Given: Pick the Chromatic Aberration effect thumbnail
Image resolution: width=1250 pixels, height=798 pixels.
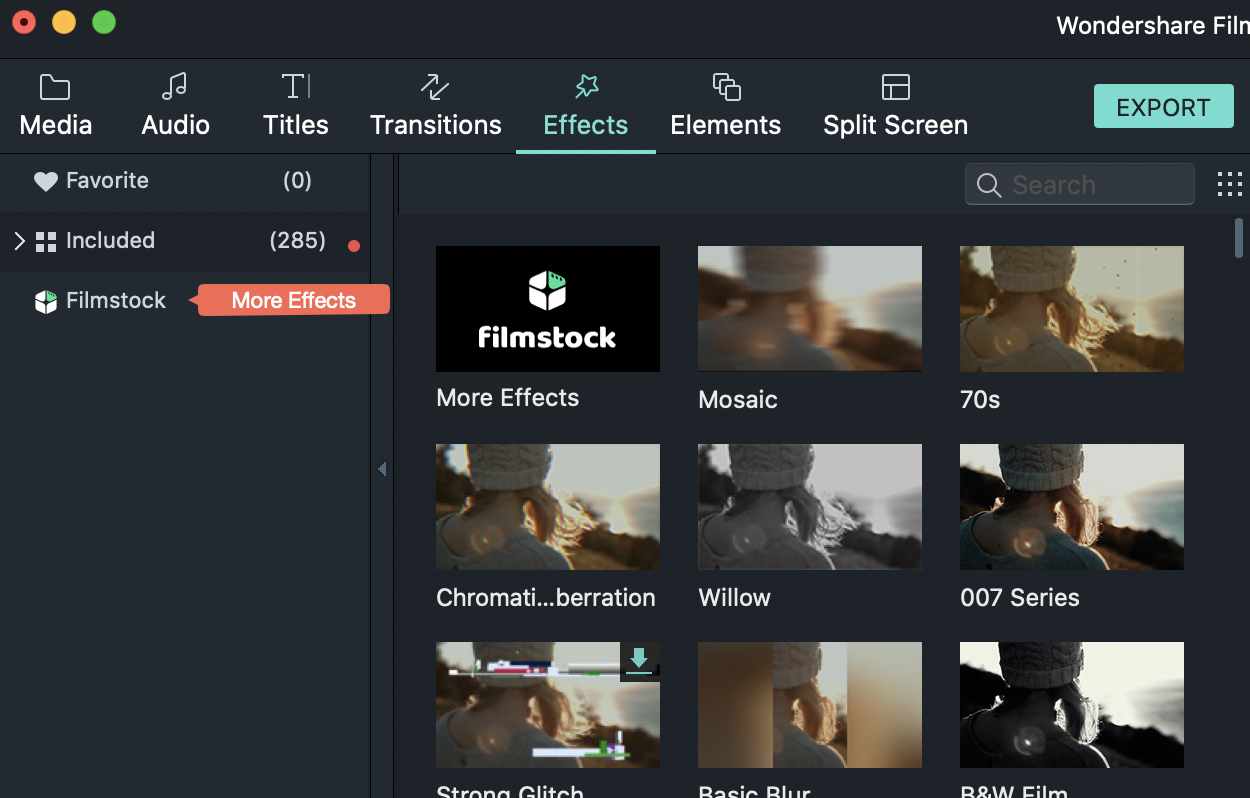Looking at the screenshot, I should 548,507.
